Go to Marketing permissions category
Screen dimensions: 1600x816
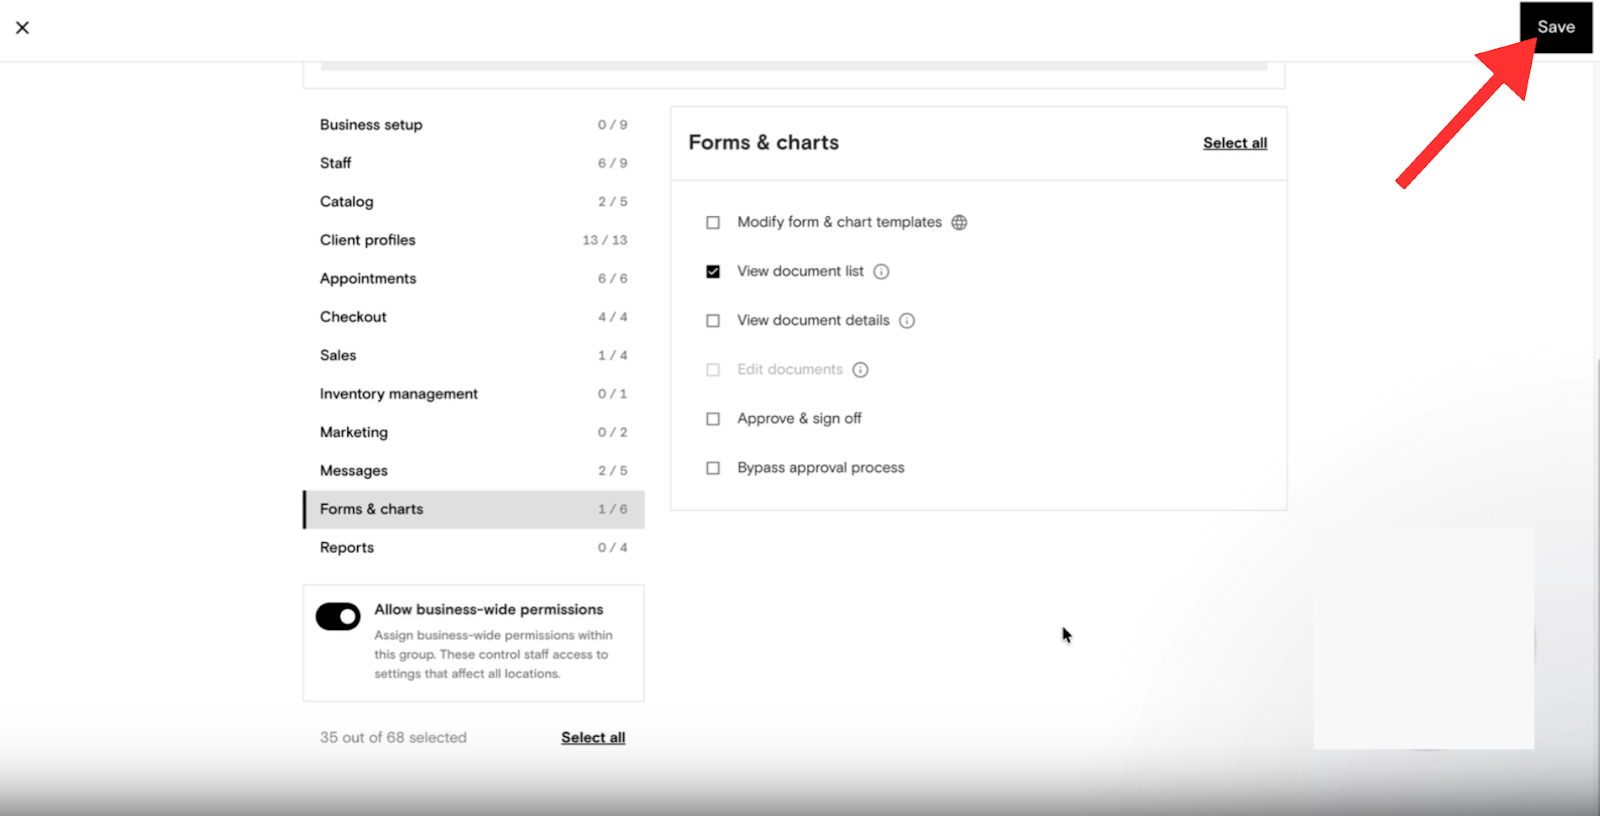point(474,432)
